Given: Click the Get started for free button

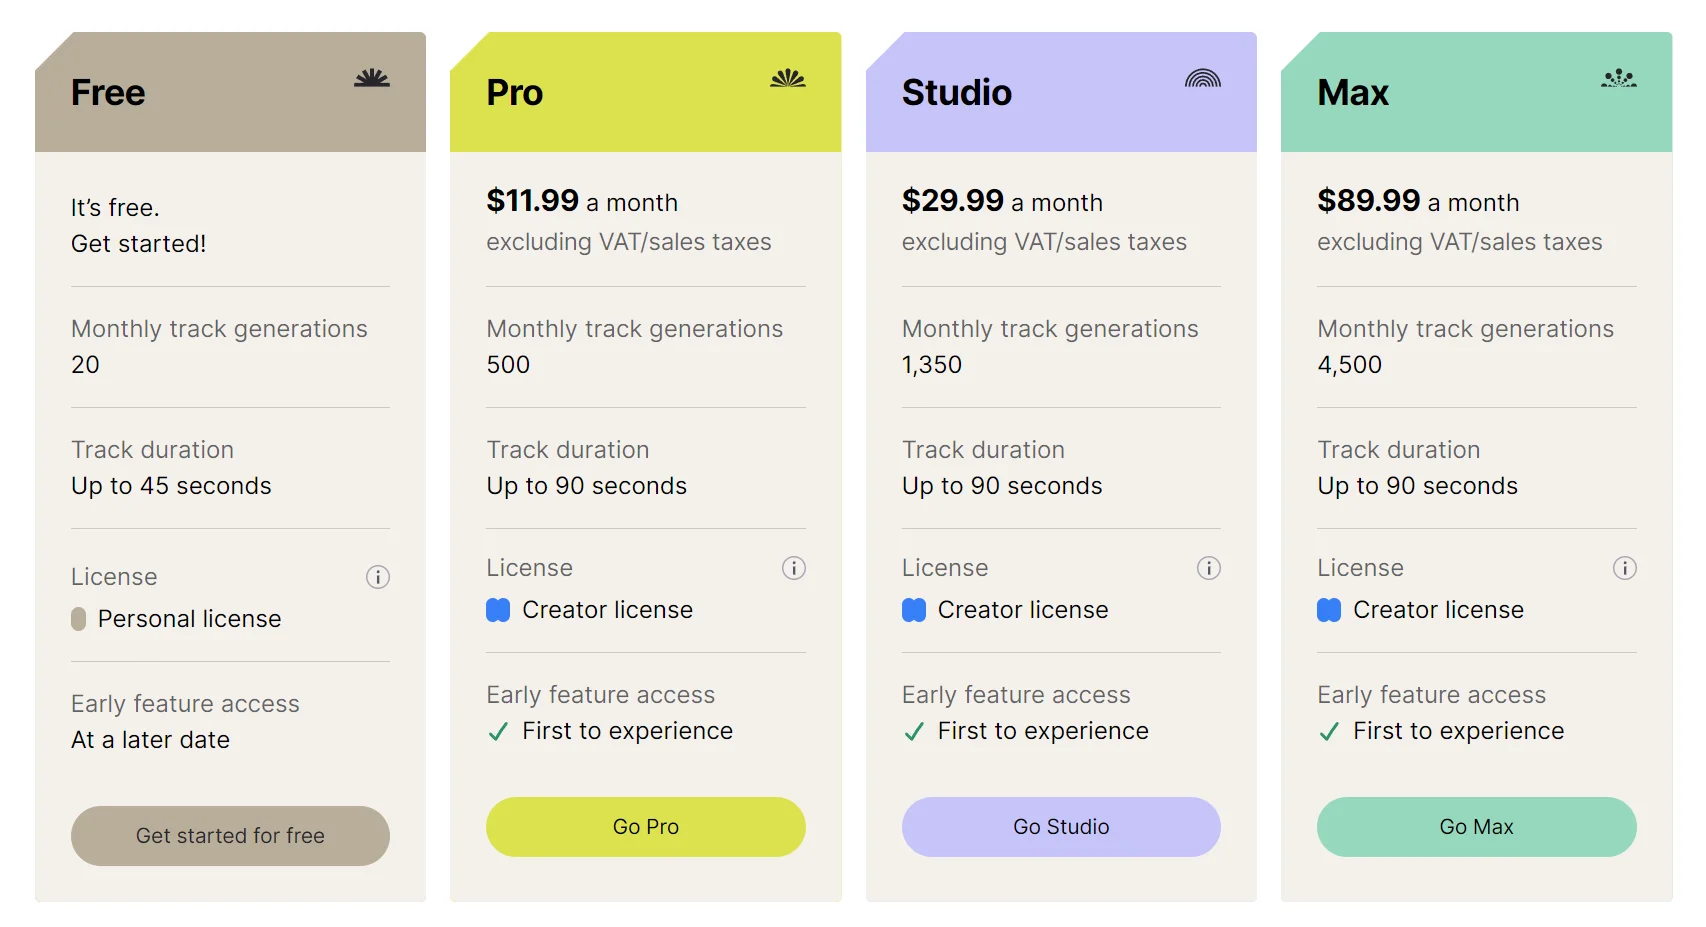Looking at the screenshot, I should coord(230,836).
